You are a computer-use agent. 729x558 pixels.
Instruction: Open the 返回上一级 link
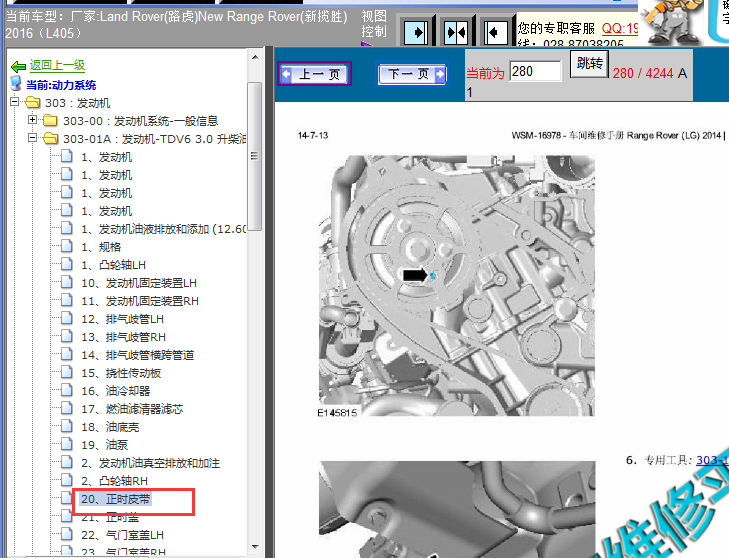coord(57,65)
